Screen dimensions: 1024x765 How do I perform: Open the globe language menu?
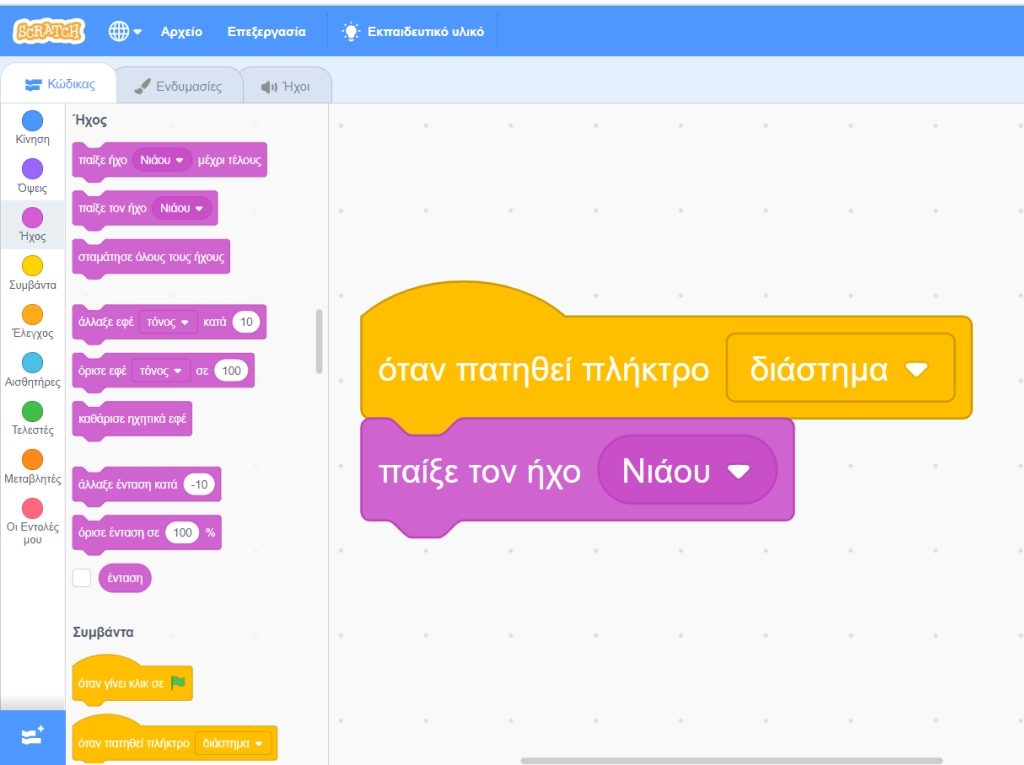tap(125, 32)
